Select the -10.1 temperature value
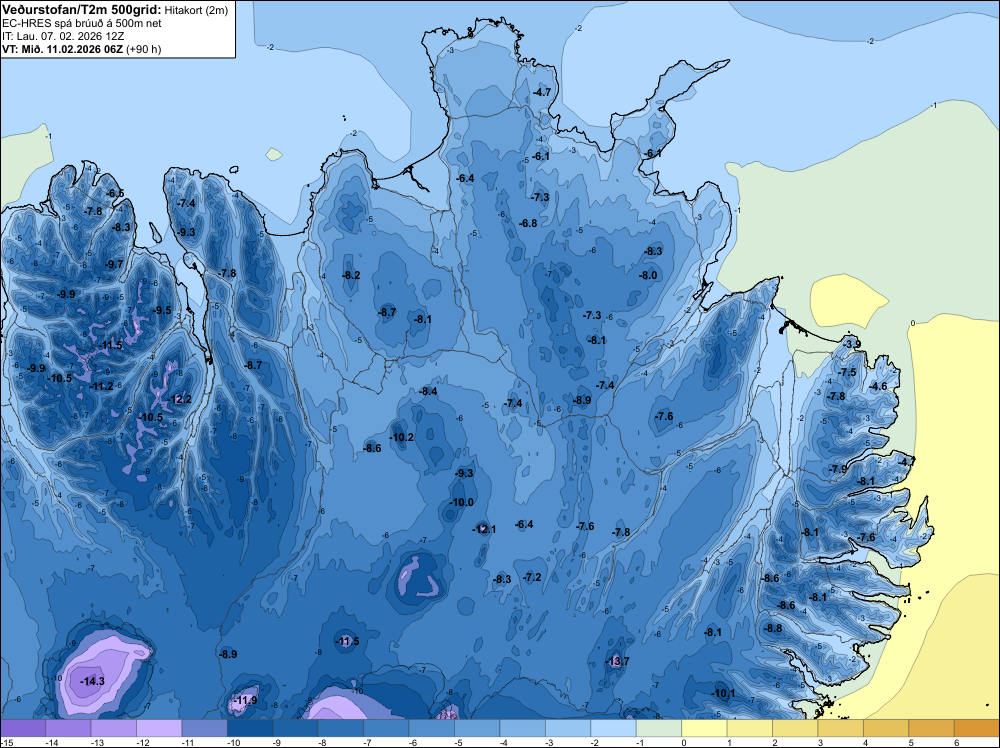 pos(723,693)
